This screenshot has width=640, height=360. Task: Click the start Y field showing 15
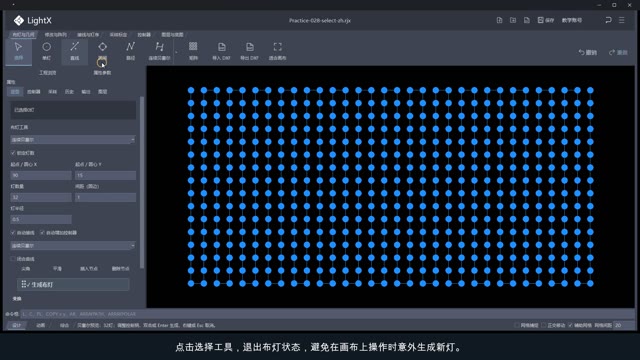click(105, 175)
